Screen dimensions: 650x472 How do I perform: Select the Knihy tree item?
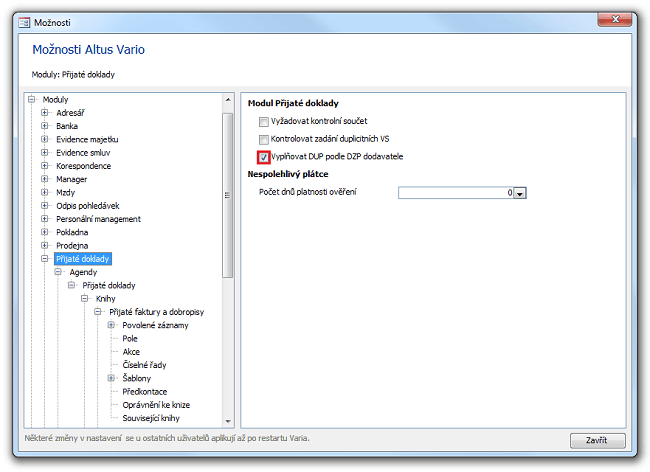pos(105,298)
